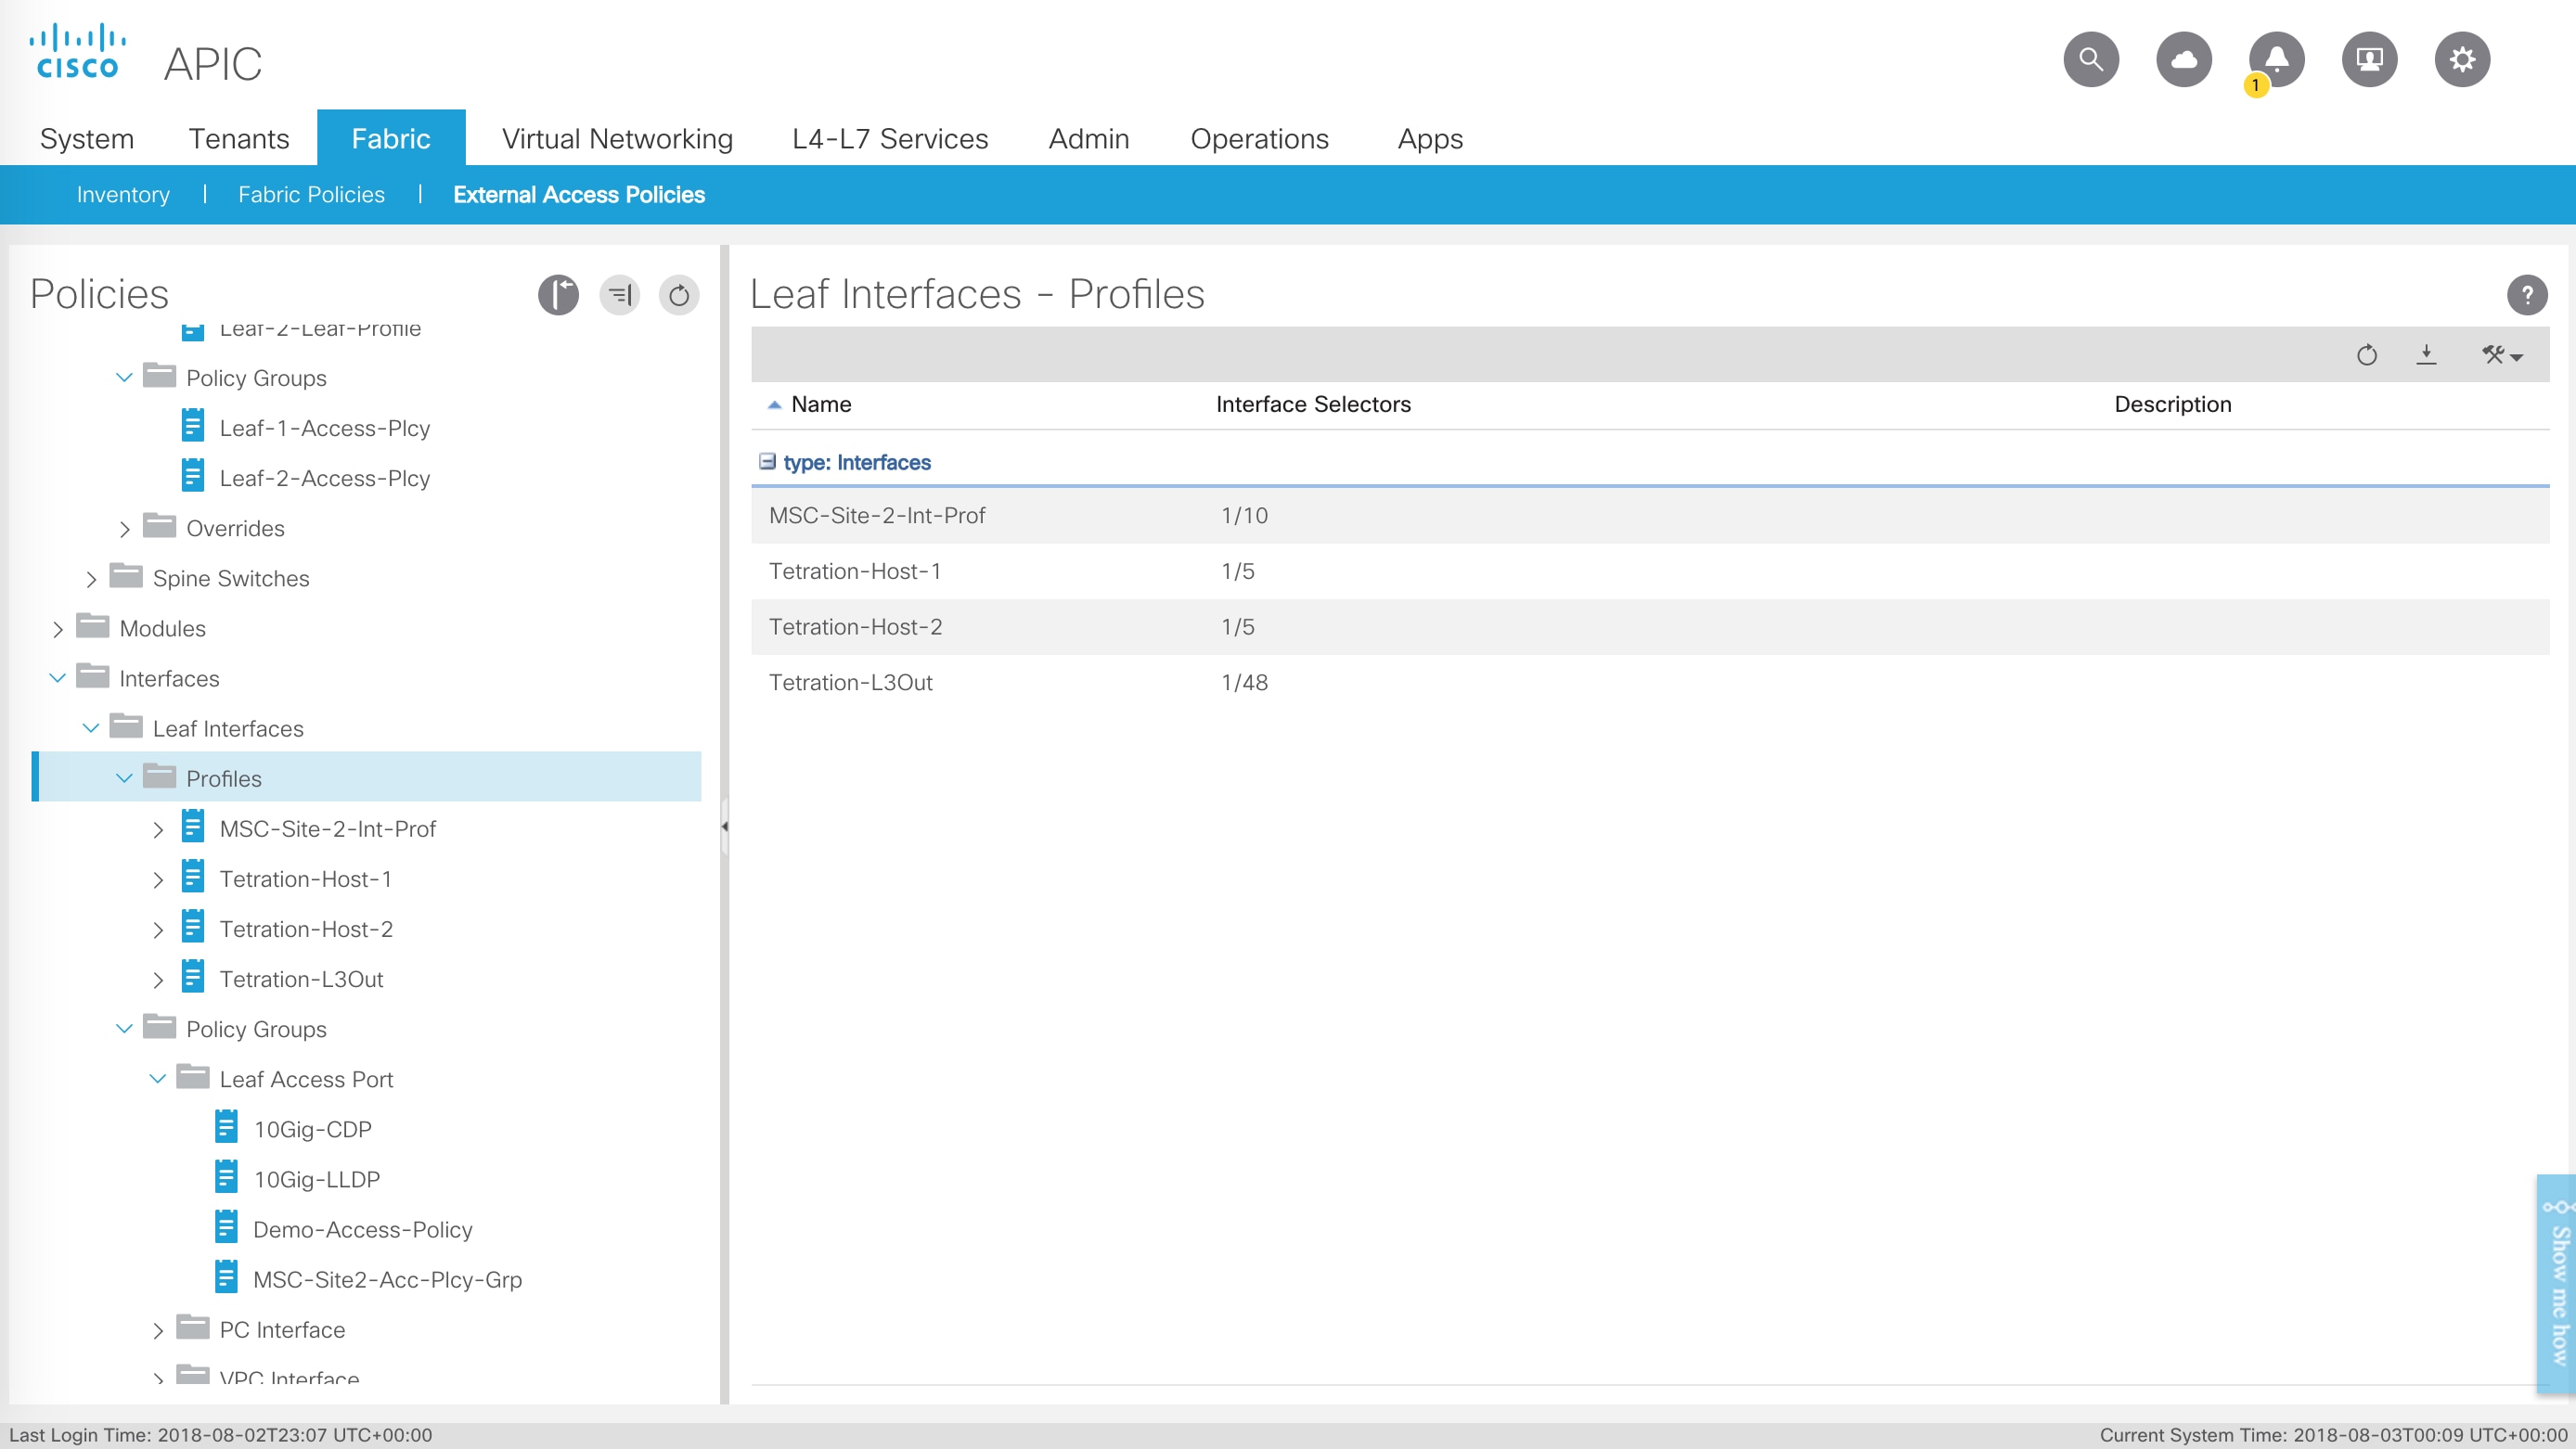Open the tools wrench dropdown
Screen dimensions: 2576x1449
pos(2501,354)
